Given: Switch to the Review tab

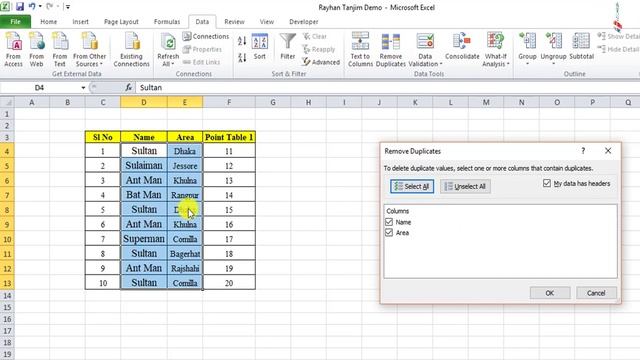Looking at the screenshot, I should tap(234, 22).
